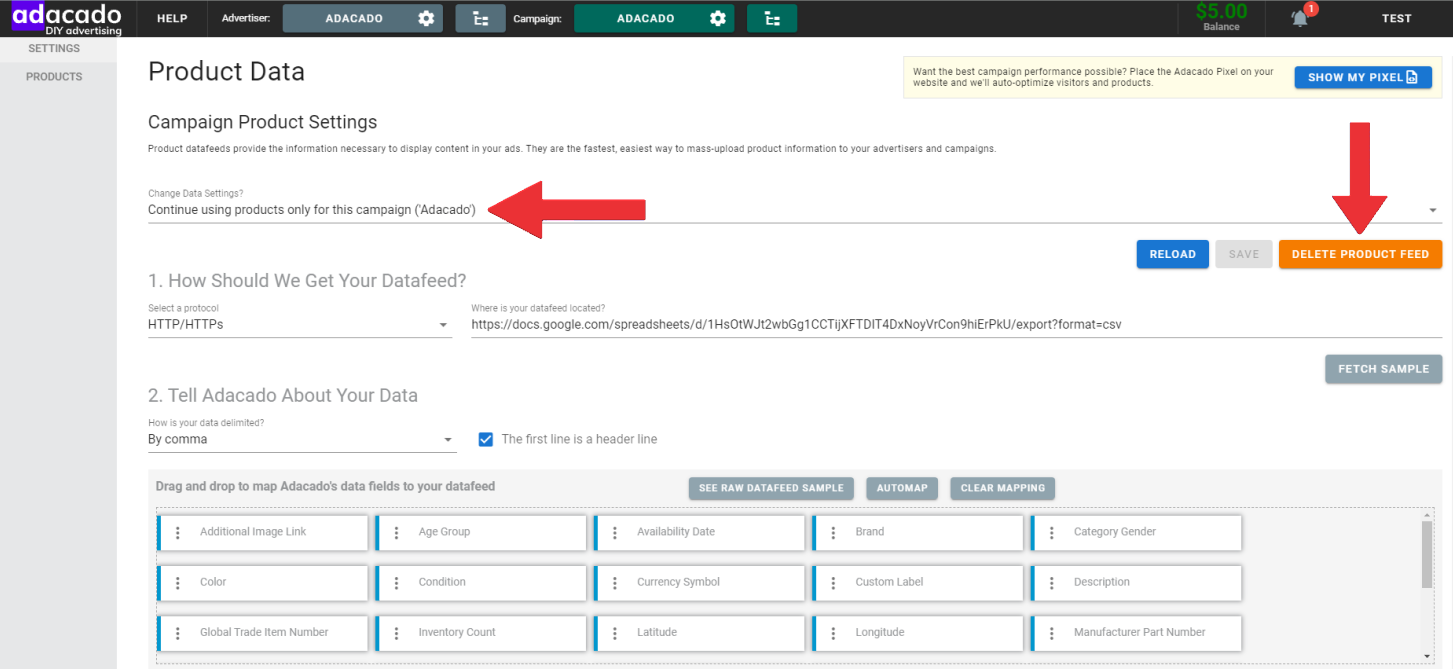
Task: Toggle 'The first line is a header line'
Action: click(486, 439)
